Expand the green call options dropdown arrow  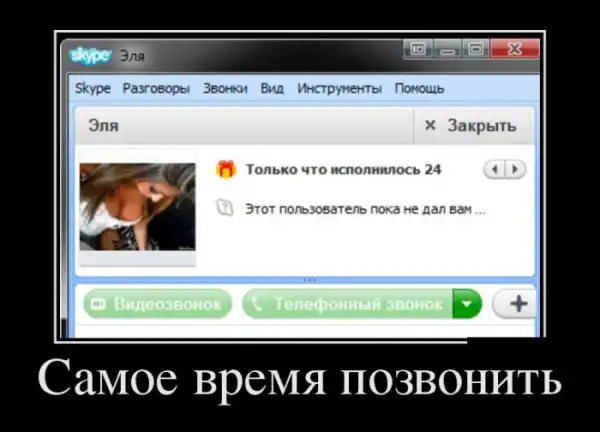pyautogui.click(x=466, y=304)
